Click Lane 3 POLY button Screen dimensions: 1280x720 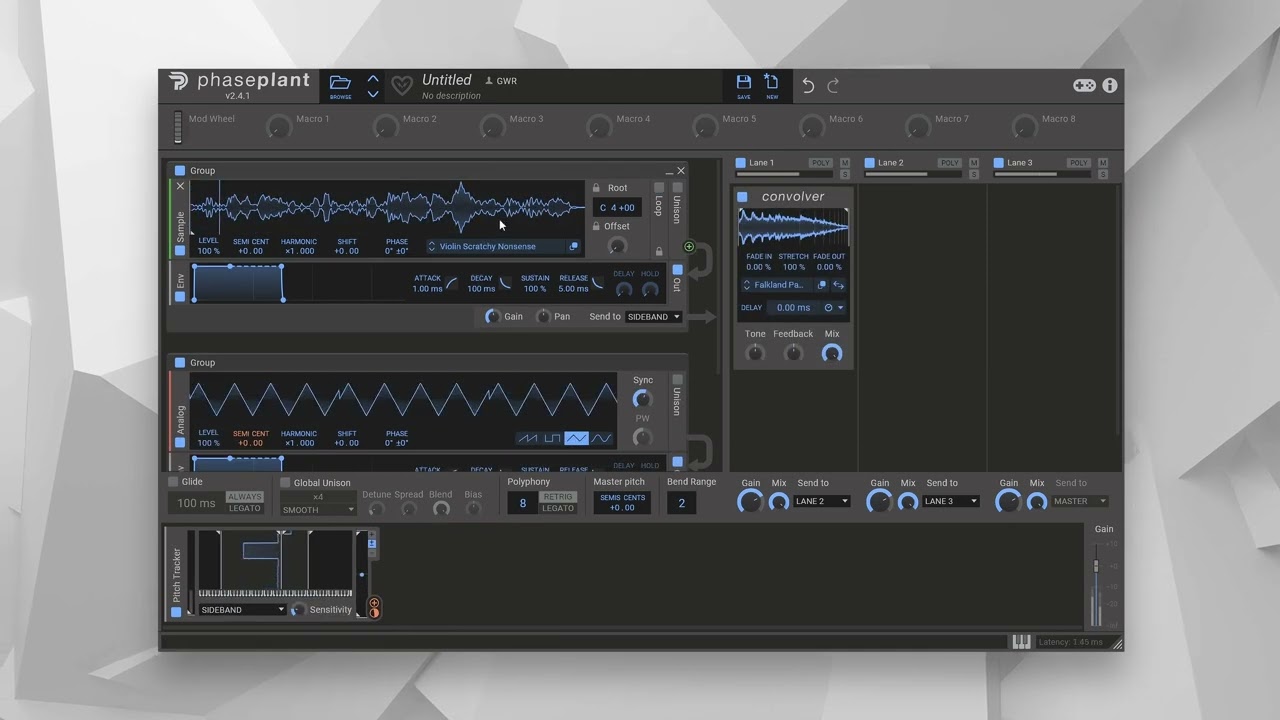click(1078, 163)
